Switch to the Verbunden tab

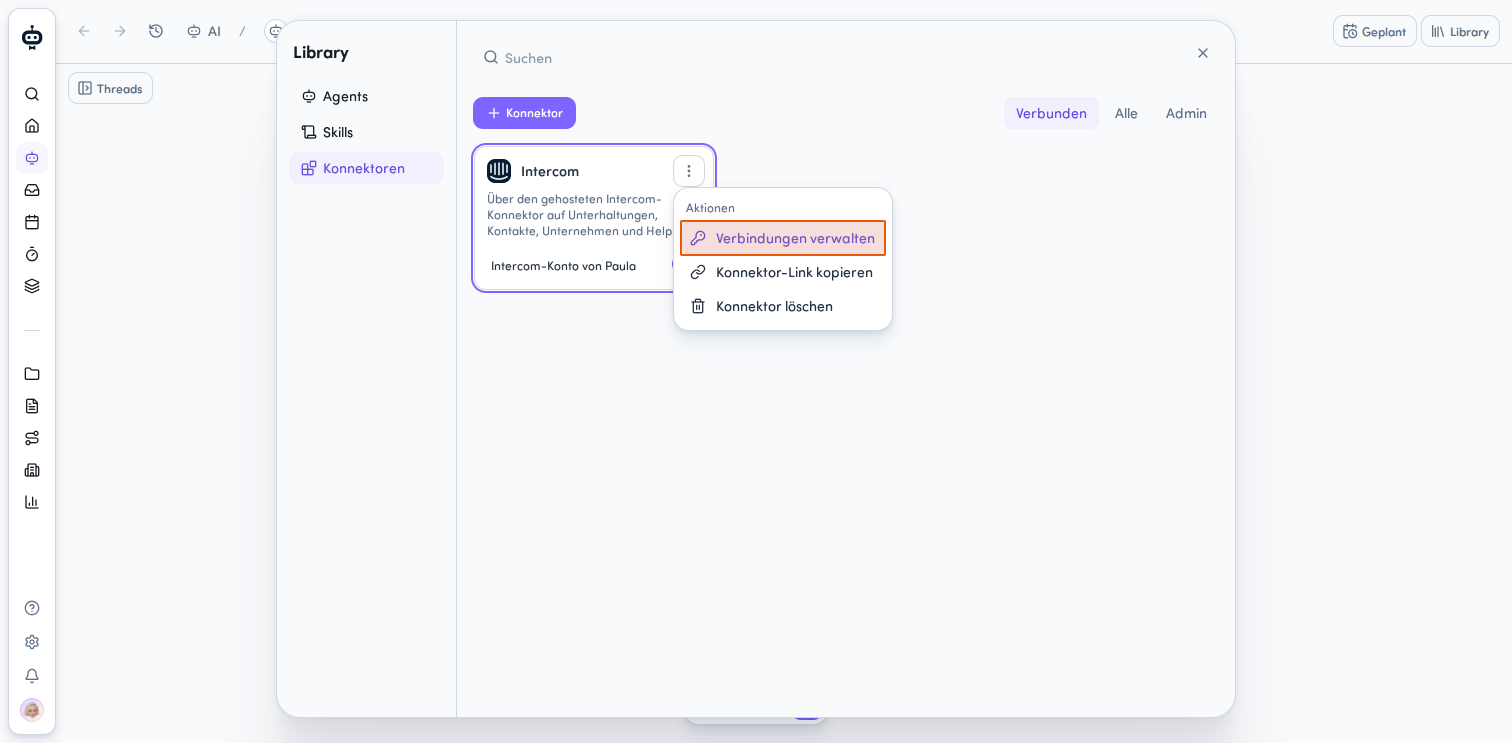[1051, 113]
